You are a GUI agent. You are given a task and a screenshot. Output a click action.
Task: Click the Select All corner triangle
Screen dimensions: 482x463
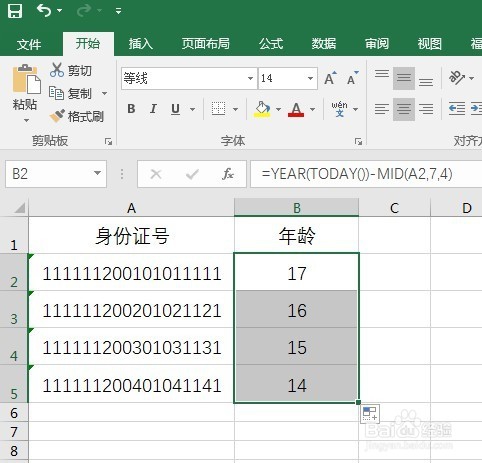click(19, 208)
